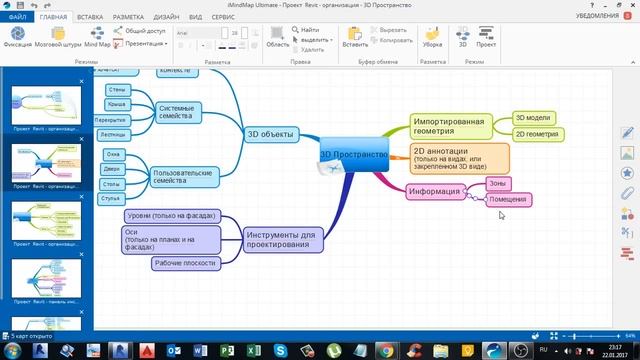Switch to Мозговой штурм mode
The height and width of the screenshot is (360, 640).
[58, 37]
